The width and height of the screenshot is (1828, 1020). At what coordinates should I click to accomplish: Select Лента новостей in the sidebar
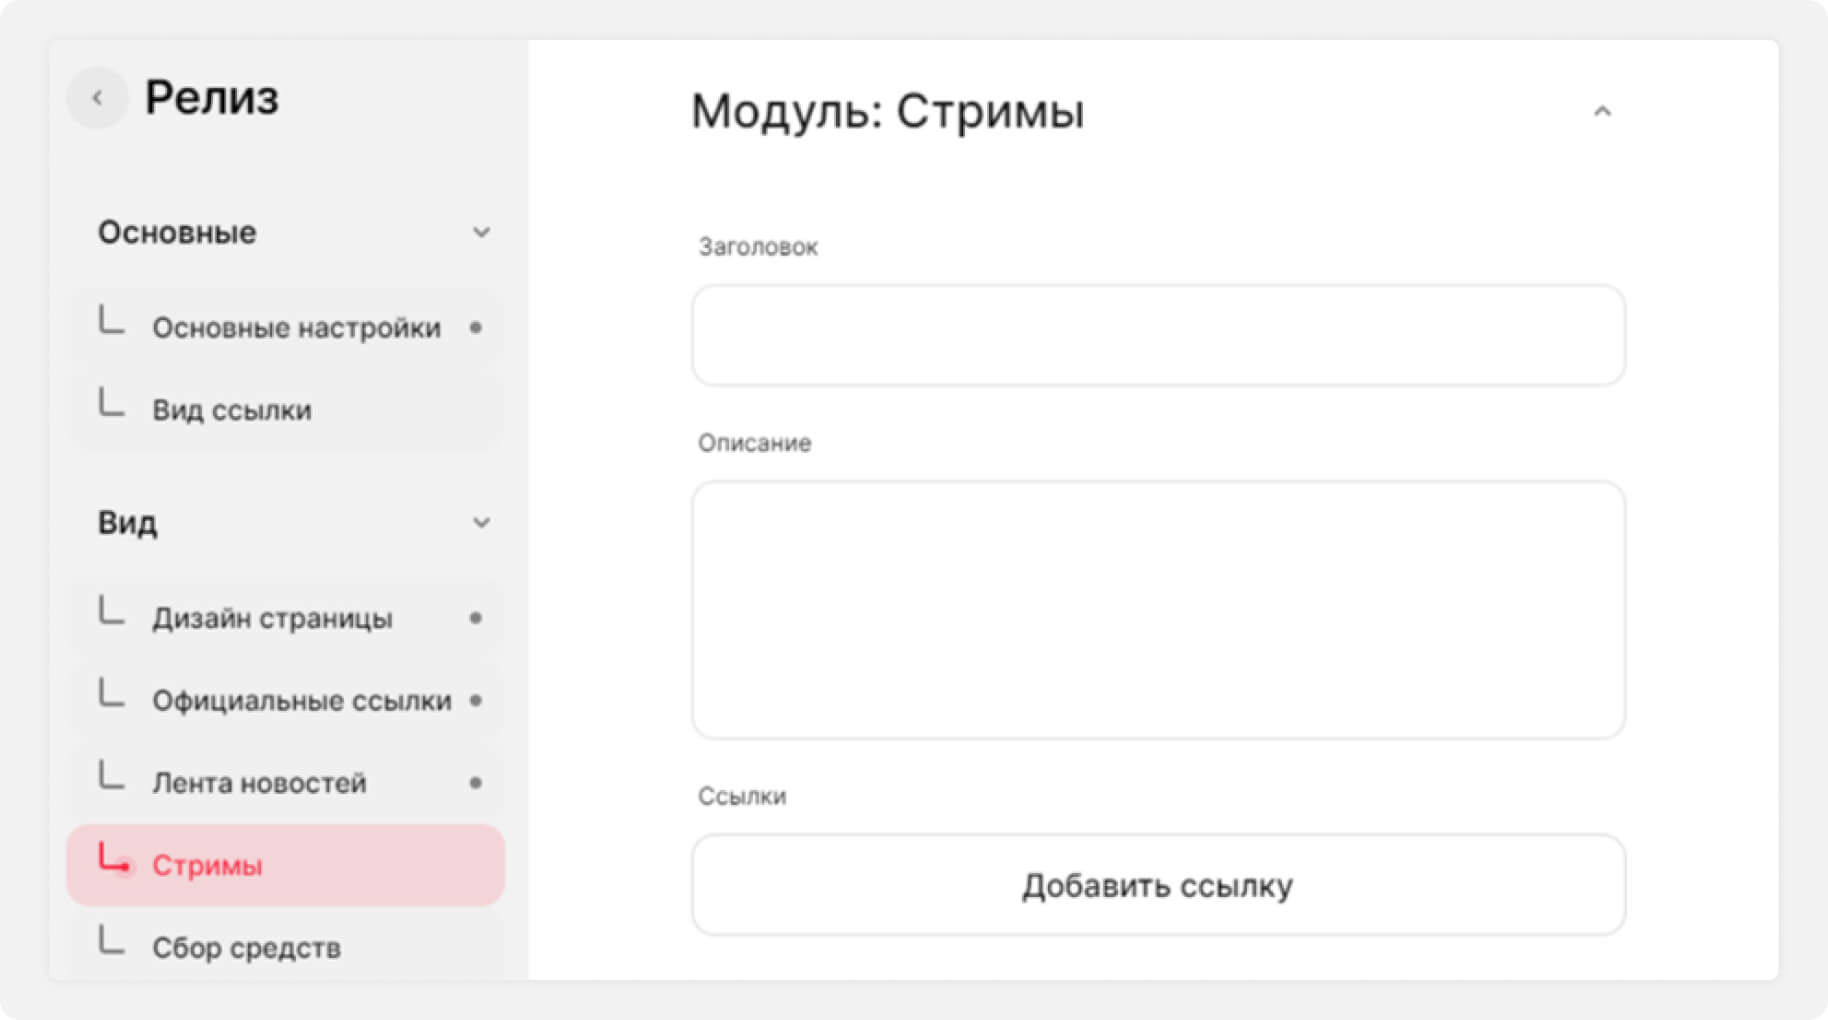[259, 783]
